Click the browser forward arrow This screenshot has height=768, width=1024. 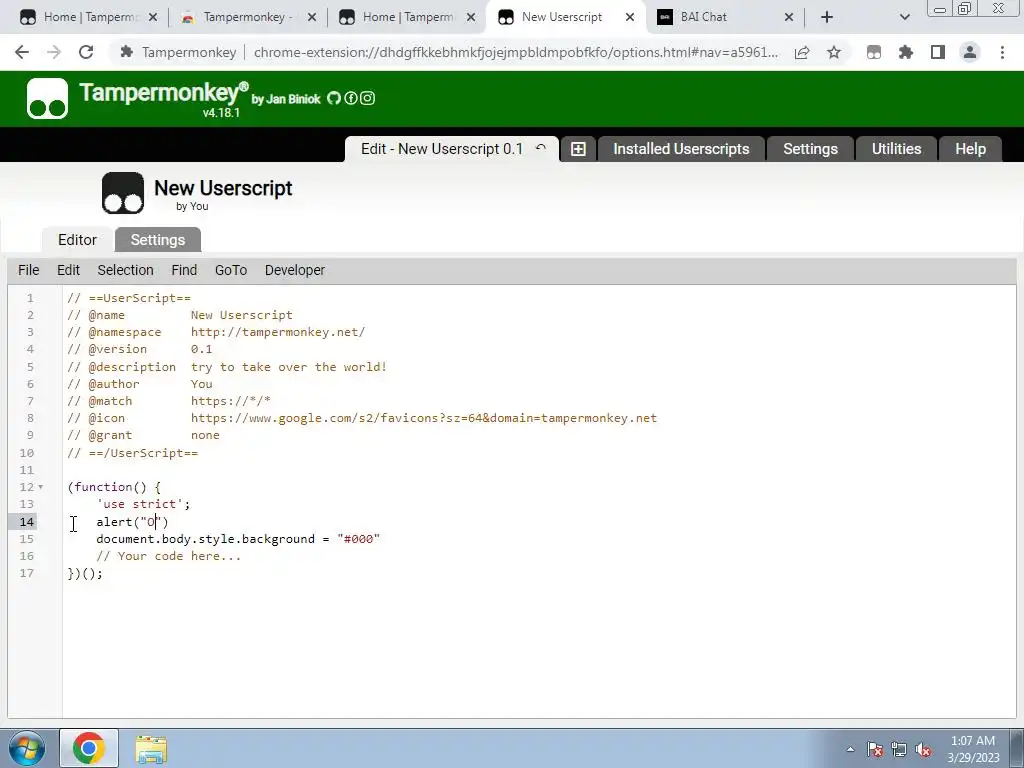coord(54,52)
